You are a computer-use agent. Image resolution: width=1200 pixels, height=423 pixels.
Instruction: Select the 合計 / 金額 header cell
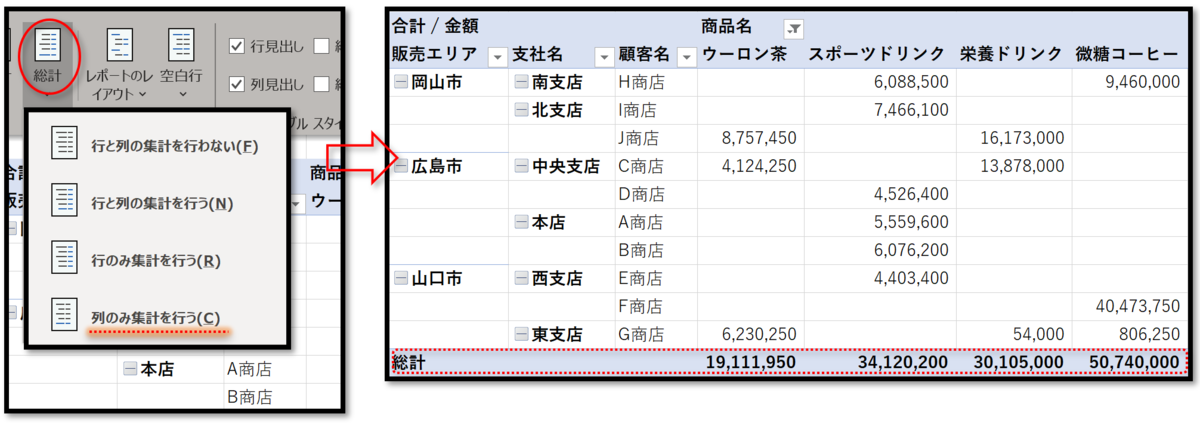435,26
